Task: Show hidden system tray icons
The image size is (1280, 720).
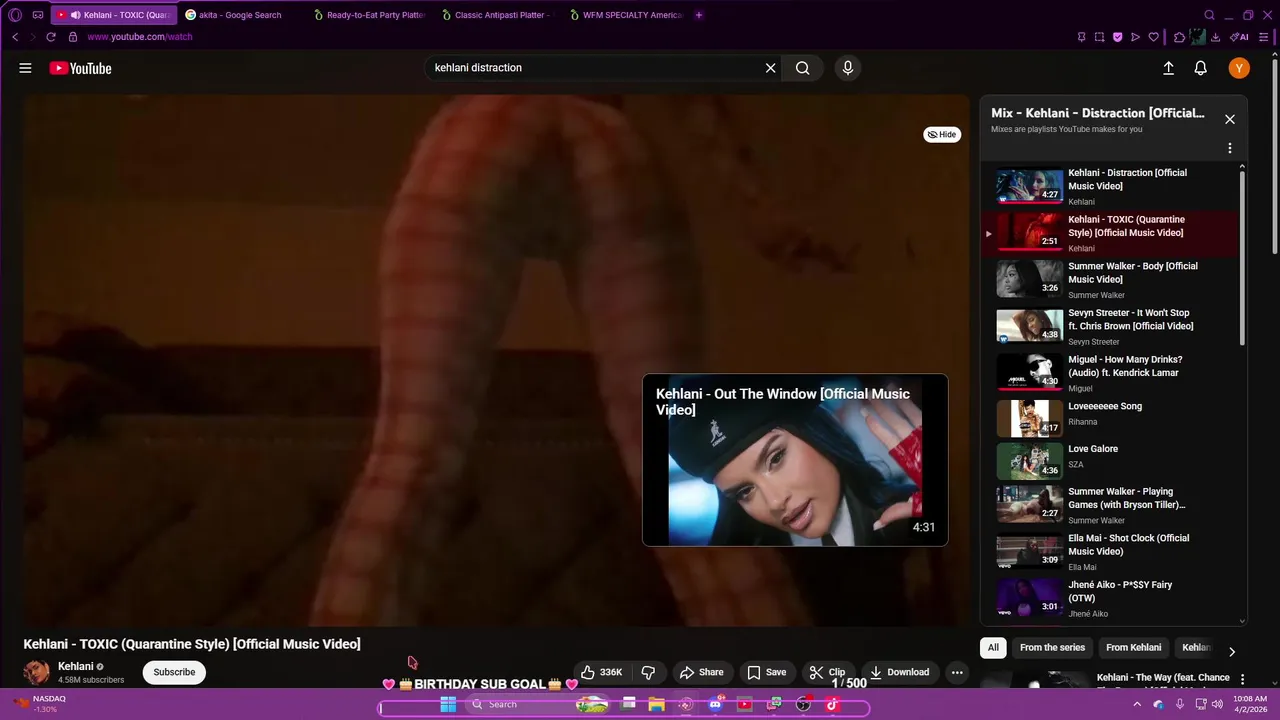Action: coord(1136,704)
